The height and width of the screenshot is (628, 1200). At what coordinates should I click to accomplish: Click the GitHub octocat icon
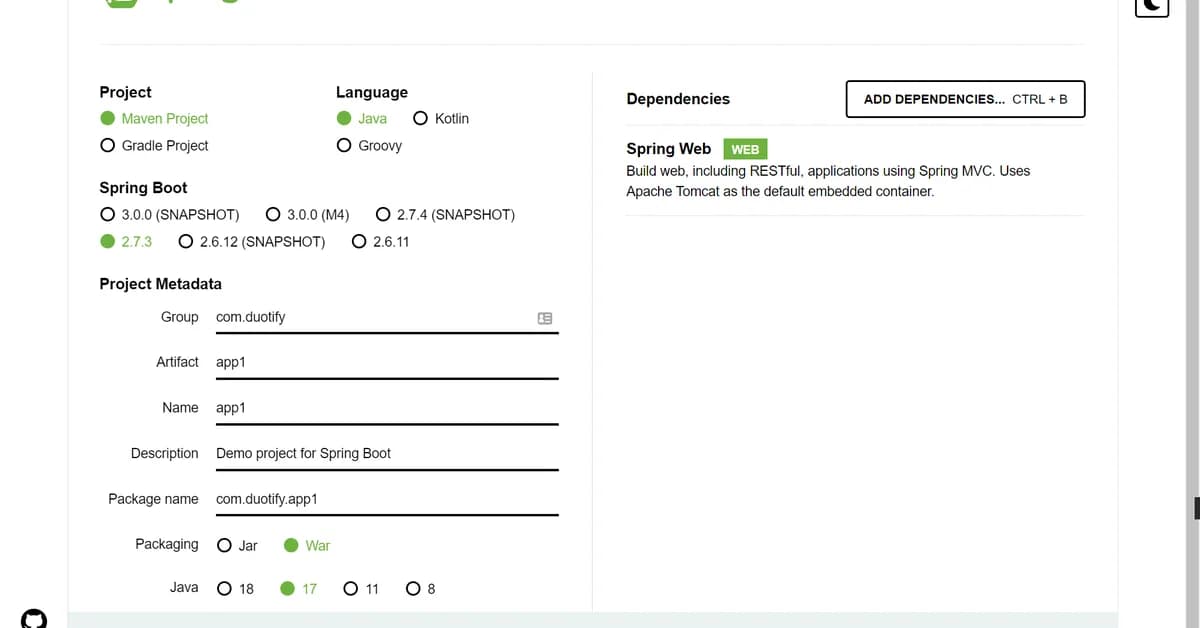pyautogui.click(x=34, y=619)
